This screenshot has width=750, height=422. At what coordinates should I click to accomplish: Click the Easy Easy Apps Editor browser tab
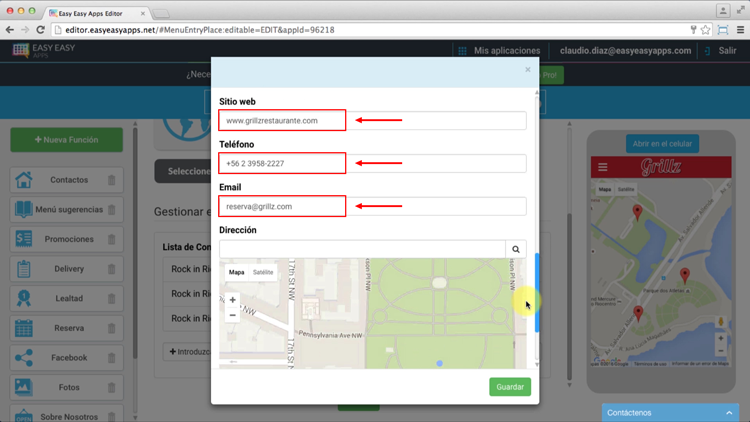click(96, 13)
